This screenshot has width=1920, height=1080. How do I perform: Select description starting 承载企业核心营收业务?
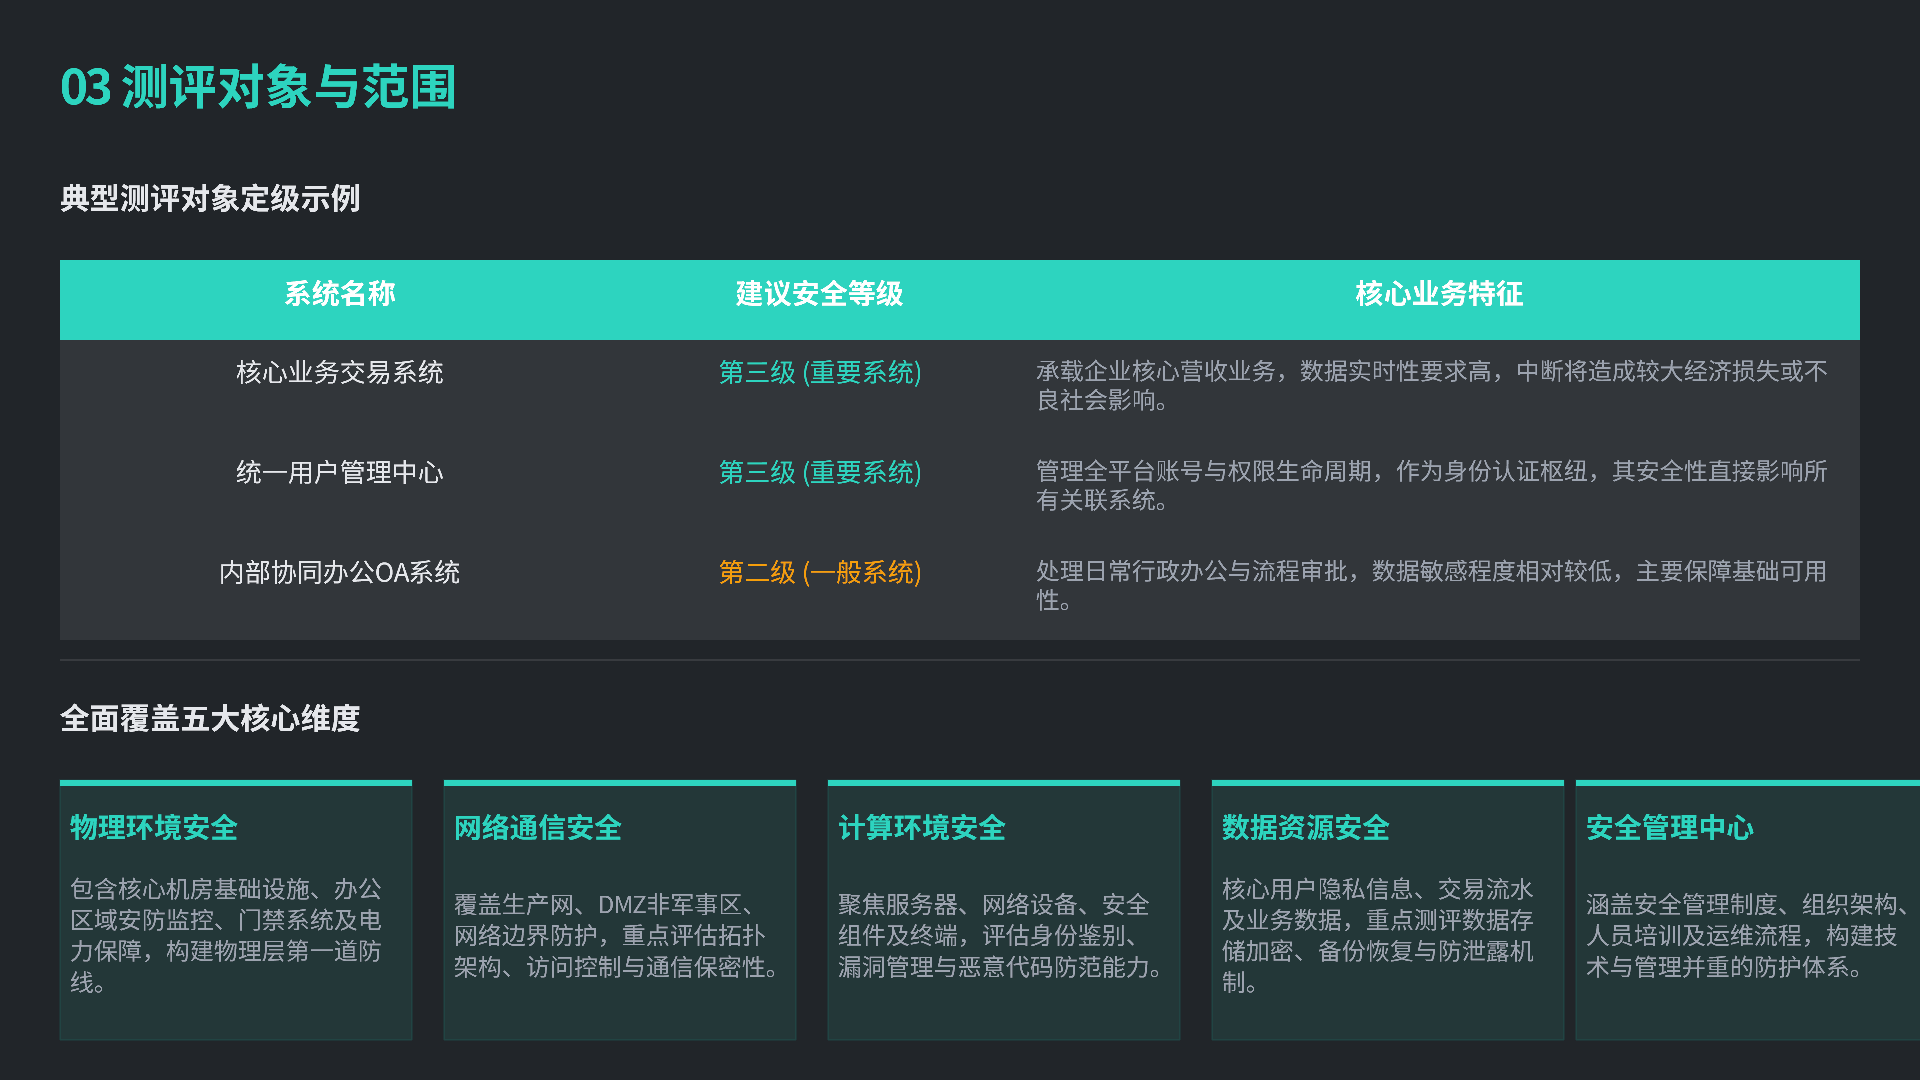point(1432,386)
